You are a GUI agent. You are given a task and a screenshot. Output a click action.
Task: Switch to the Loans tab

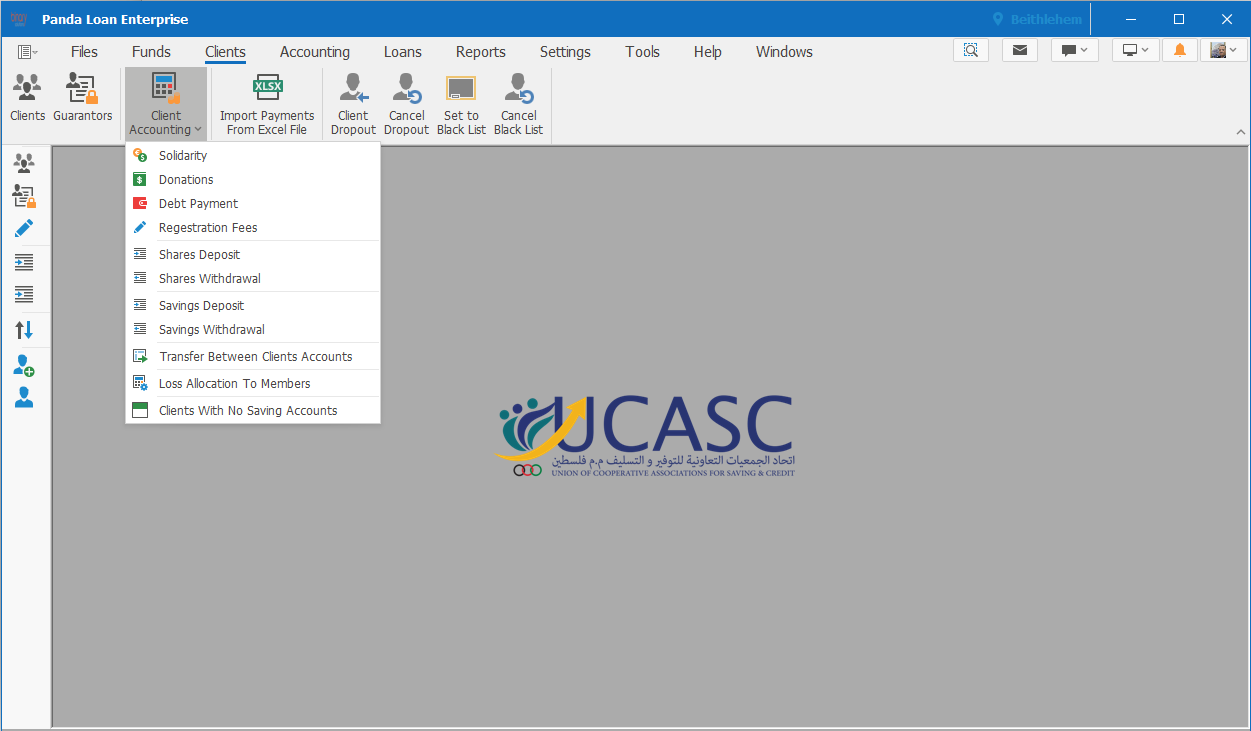(x=403, y=52)
